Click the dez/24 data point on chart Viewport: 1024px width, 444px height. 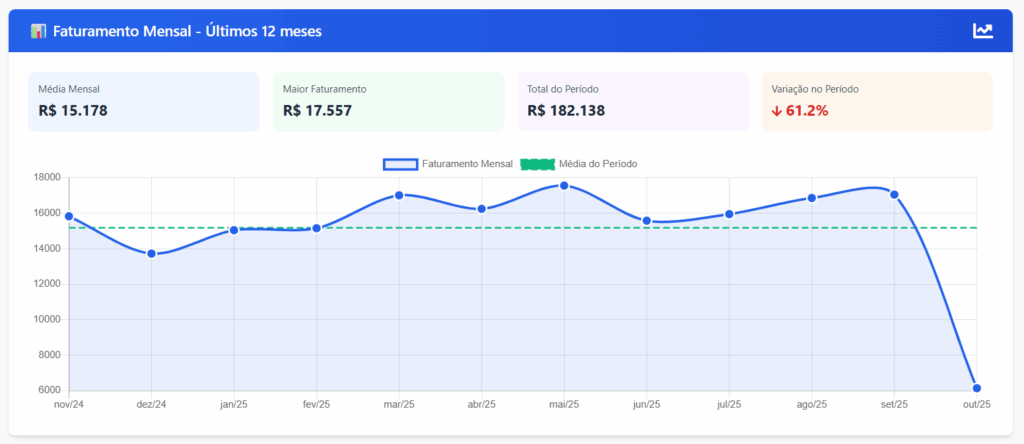click(x=152, y=254)
